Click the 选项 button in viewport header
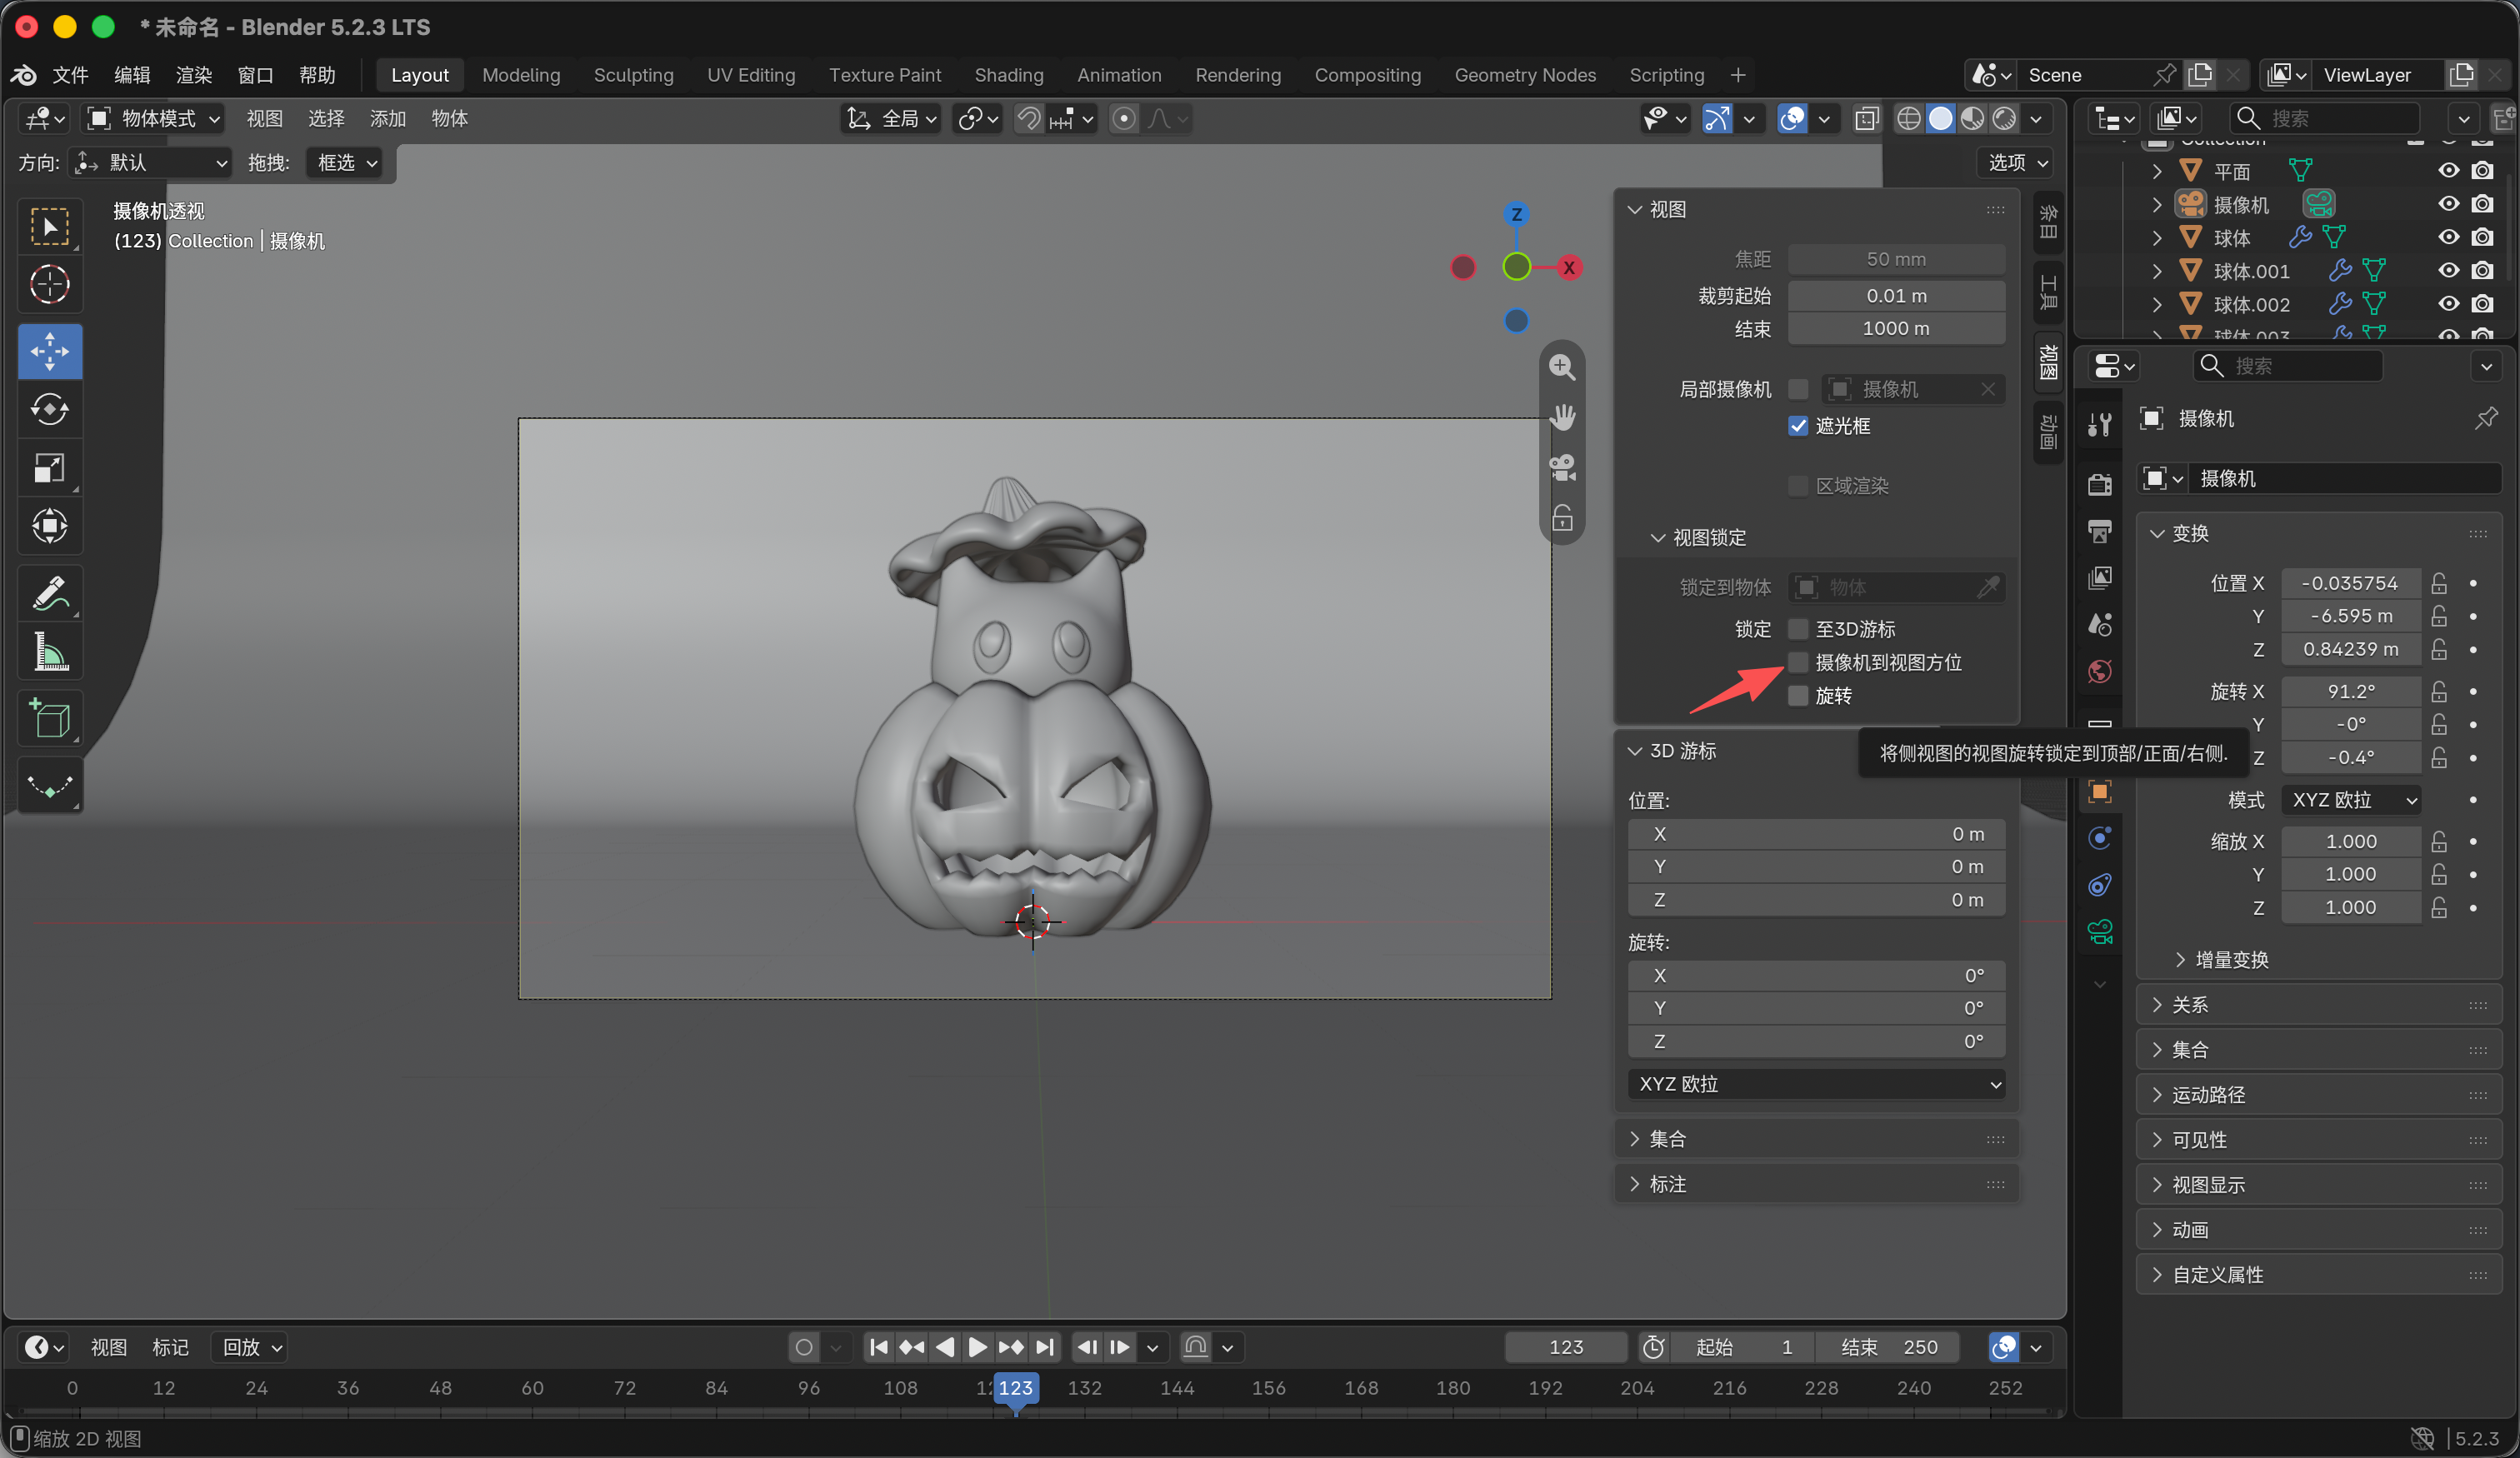Viewport: 2520px width, 1458px height. pos(2017,162)
